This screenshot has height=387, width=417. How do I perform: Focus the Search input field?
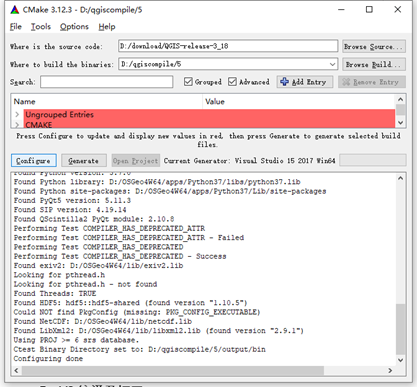107,82
